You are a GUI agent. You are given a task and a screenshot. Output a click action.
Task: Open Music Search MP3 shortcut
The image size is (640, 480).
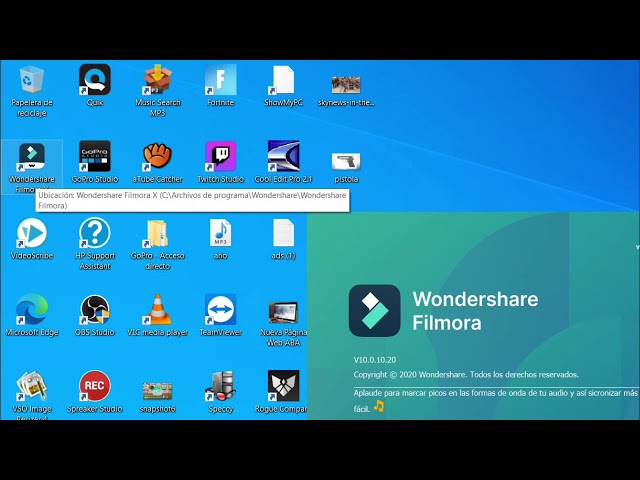tap(158, 91)
